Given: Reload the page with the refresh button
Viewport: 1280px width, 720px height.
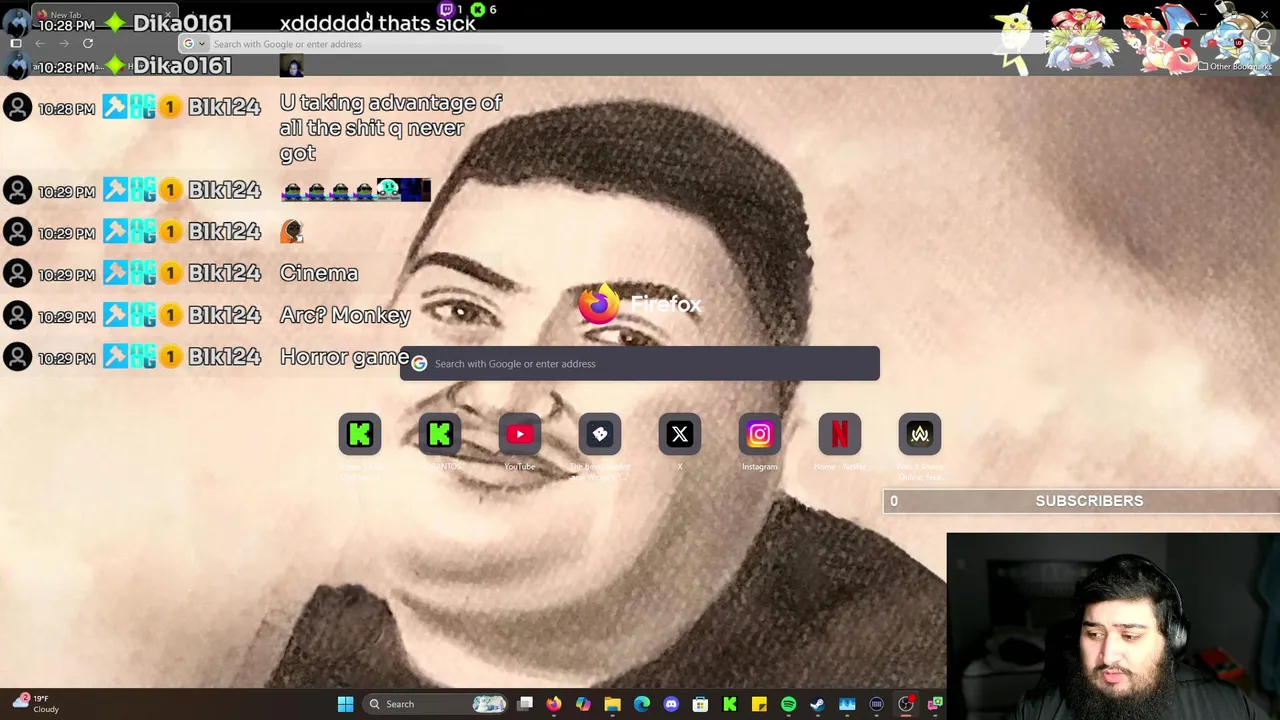Looking at the screenshot, I should pos(88,44).
